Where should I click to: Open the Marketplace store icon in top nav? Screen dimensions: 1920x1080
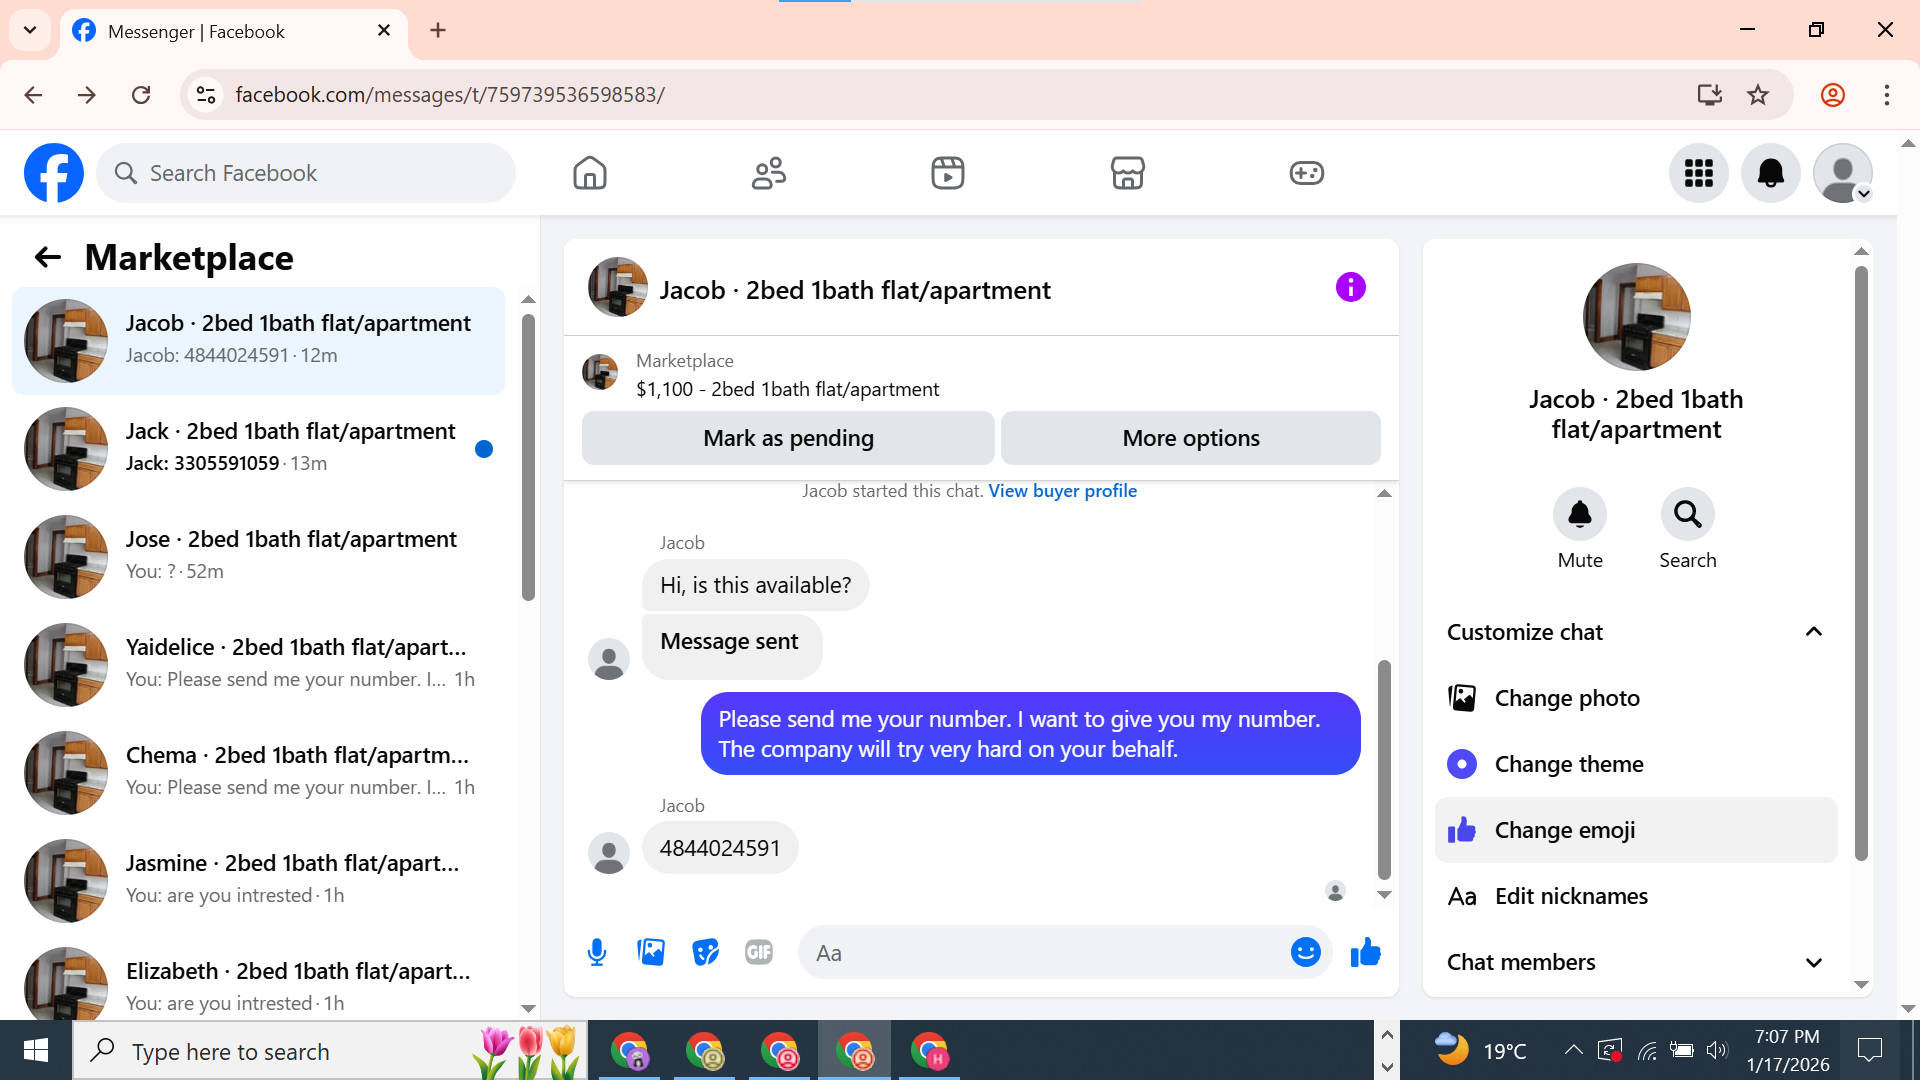click(x=1127, y=173)
